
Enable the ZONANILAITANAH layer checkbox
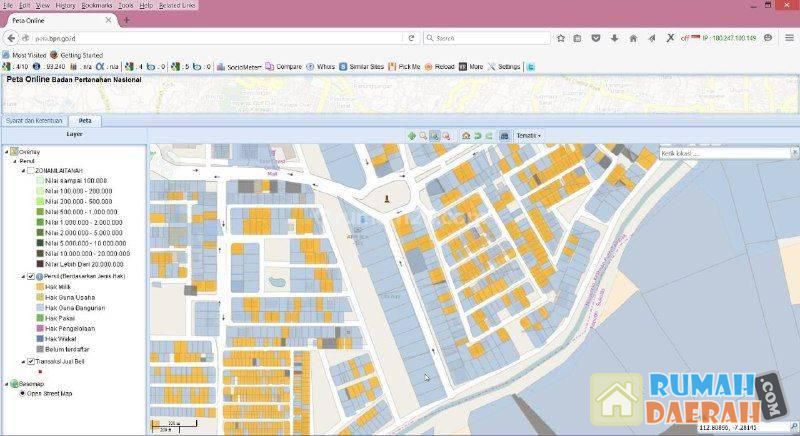(x=31, y=170)
